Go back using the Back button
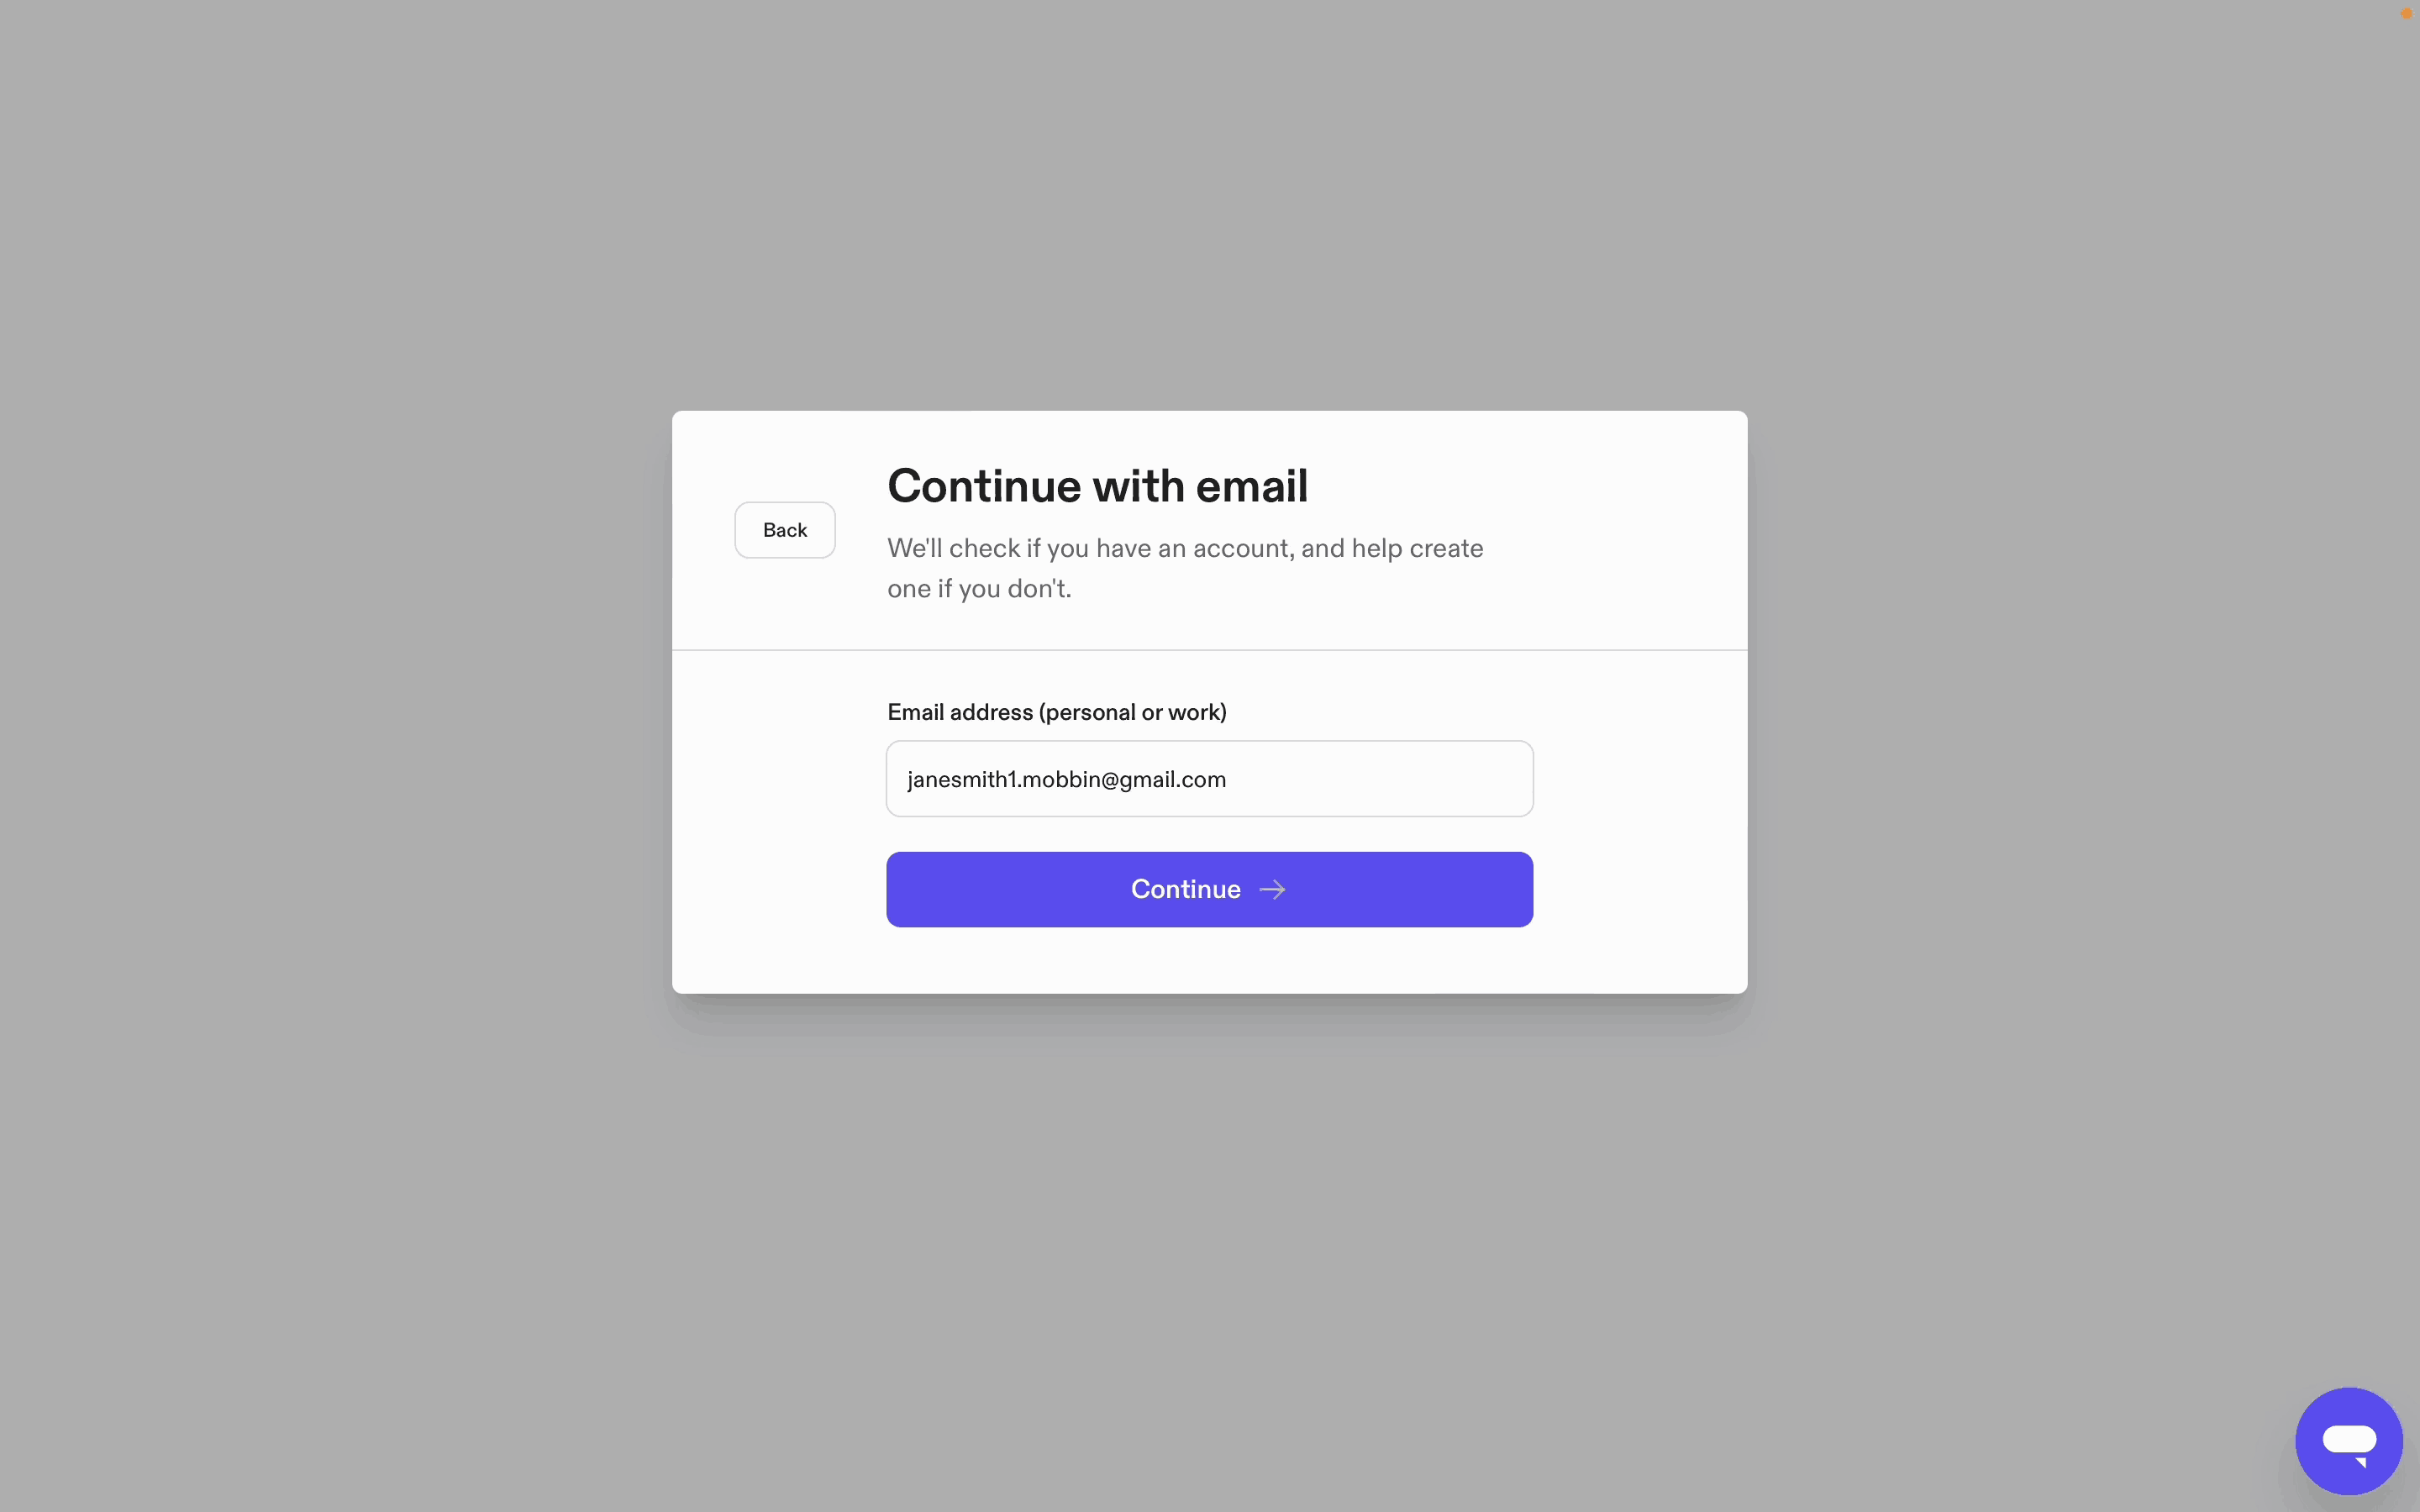Image resolution: width=2420 pixels, height=1512 pixels. click(x=785, y=530)
